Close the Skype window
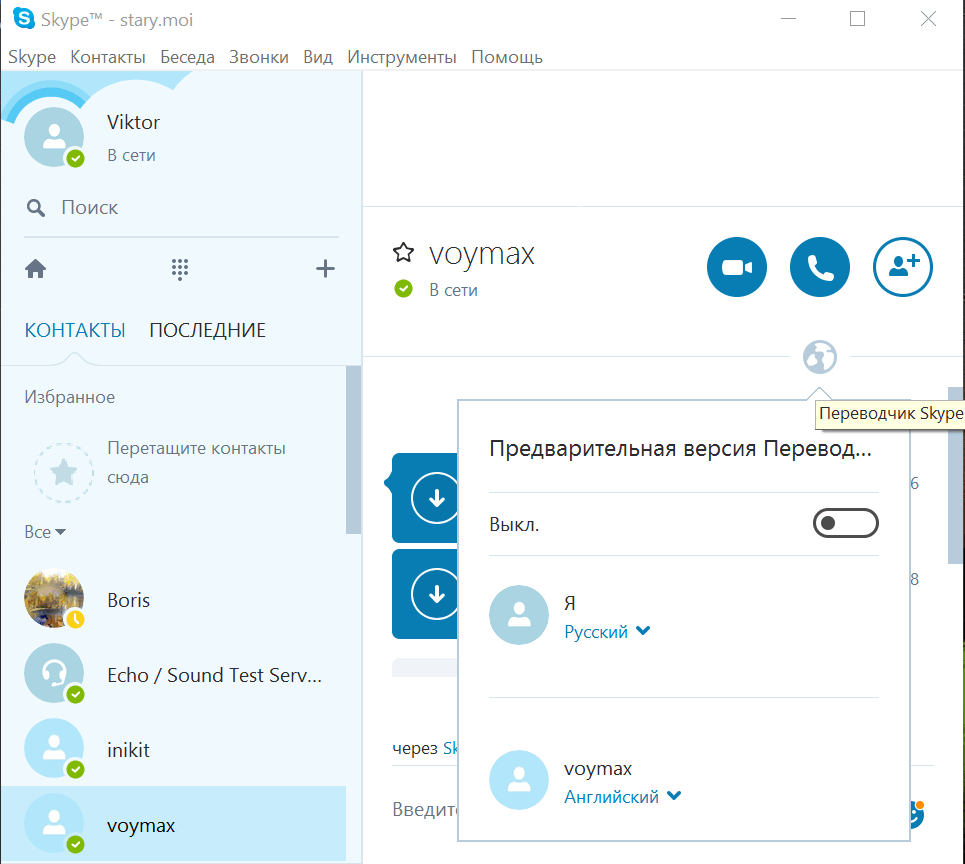 (928, 19)
